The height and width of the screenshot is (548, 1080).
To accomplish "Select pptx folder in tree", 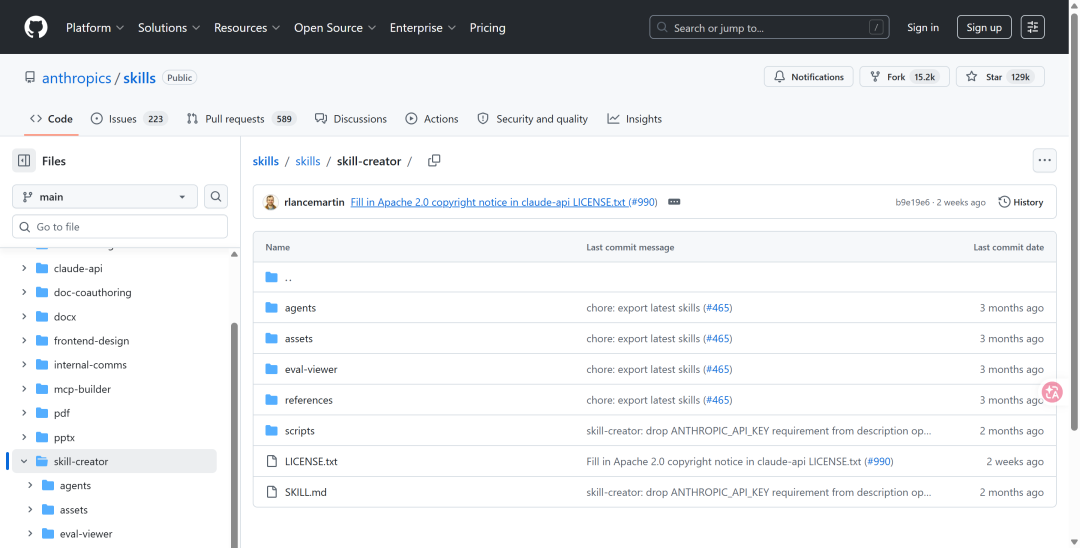I will coord(65,437).
